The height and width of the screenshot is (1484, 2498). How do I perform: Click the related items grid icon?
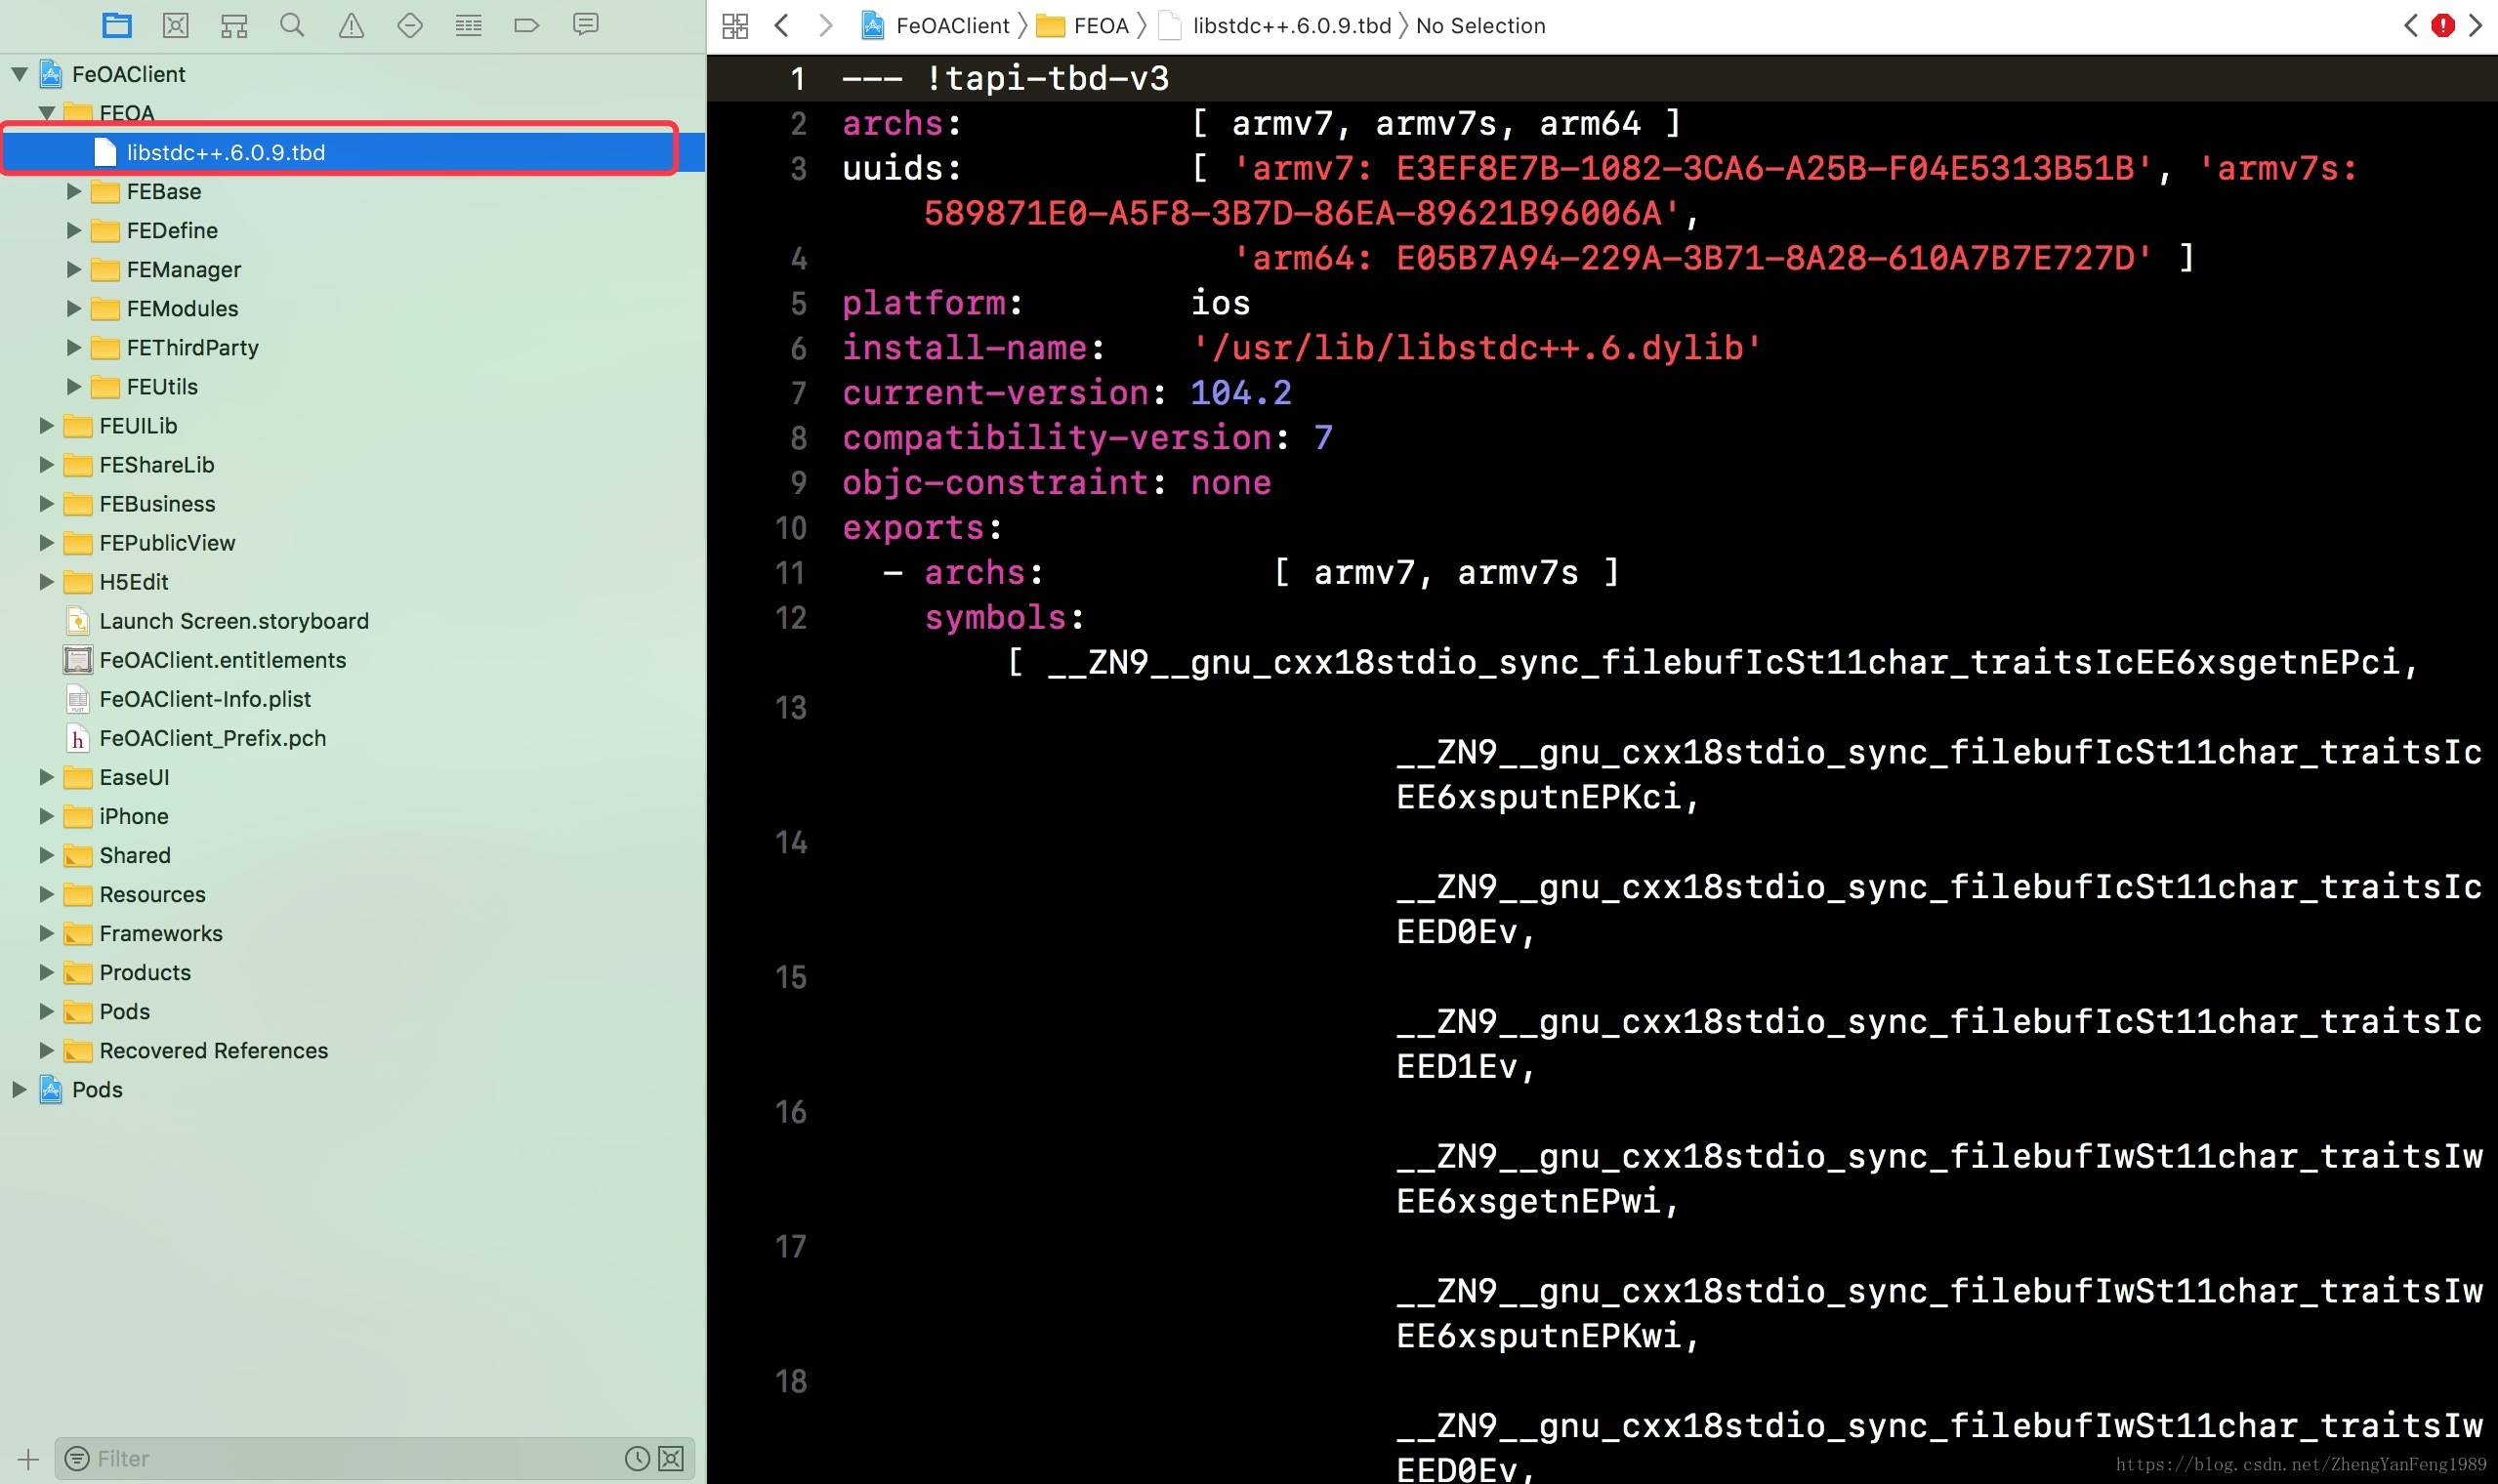(735, 25)
